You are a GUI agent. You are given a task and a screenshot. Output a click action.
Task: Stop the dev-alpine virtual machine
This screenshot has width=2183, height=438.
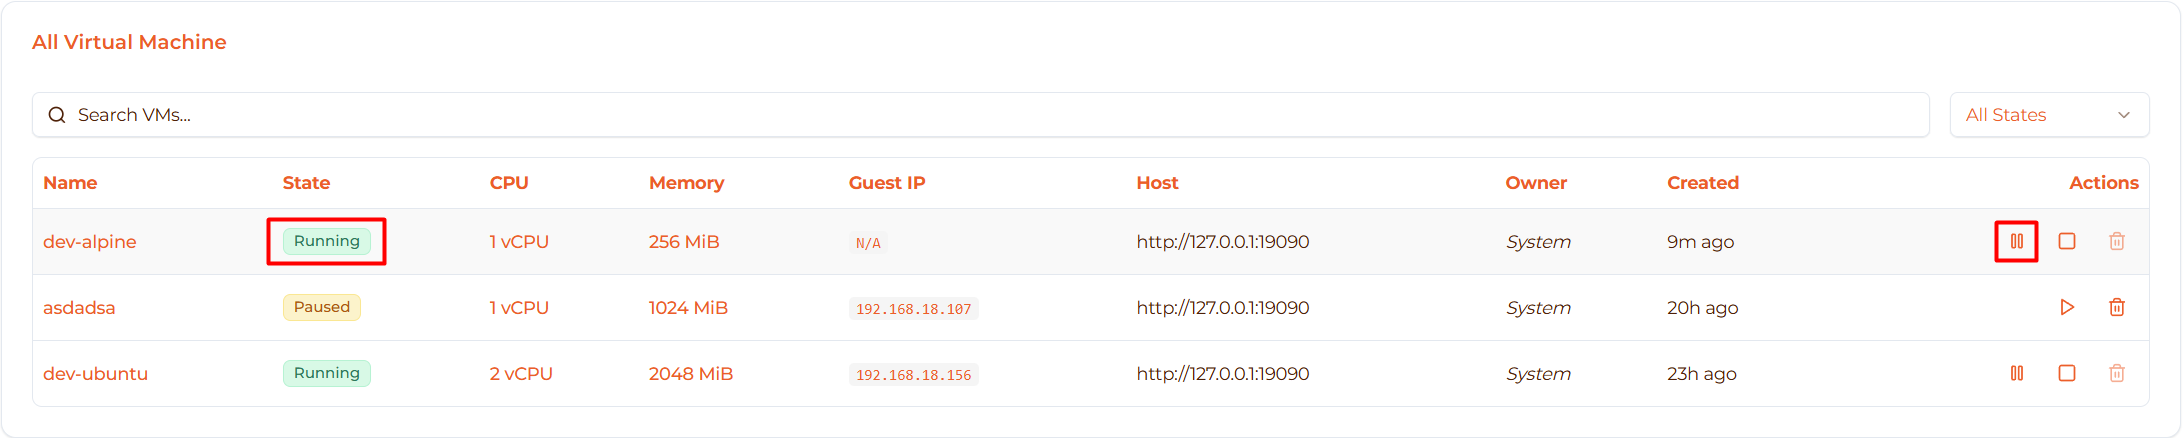[2066, 241]
